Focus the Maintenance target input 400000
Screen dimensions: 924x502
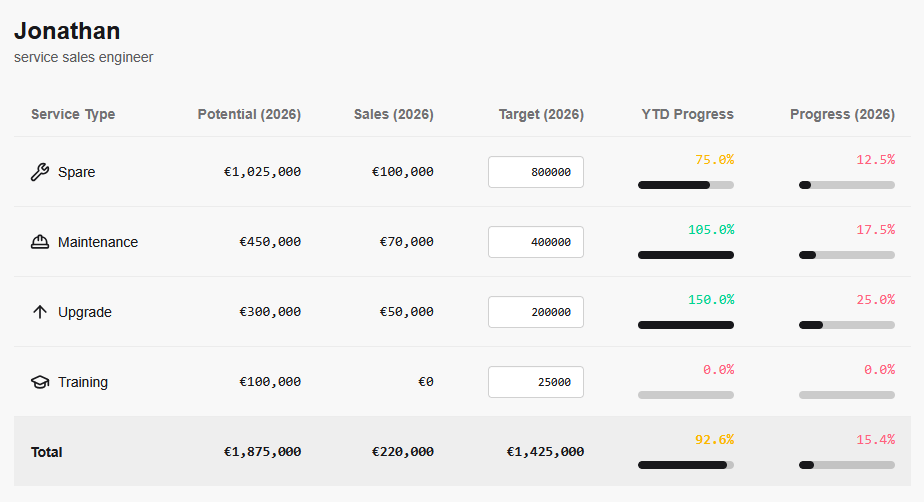point(535,242)
